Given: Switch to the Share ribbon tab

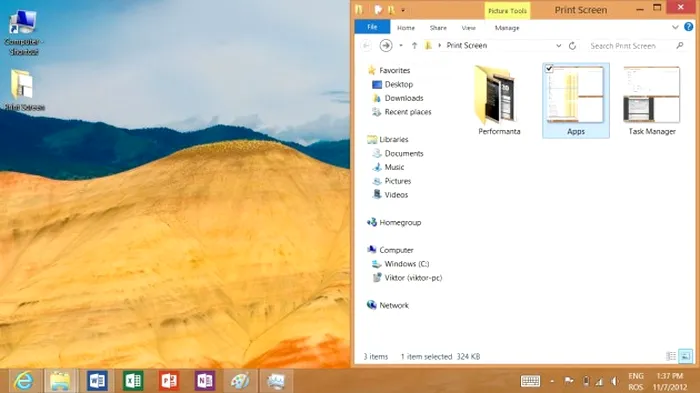Looking at the screenshot, I should (438, 28).
